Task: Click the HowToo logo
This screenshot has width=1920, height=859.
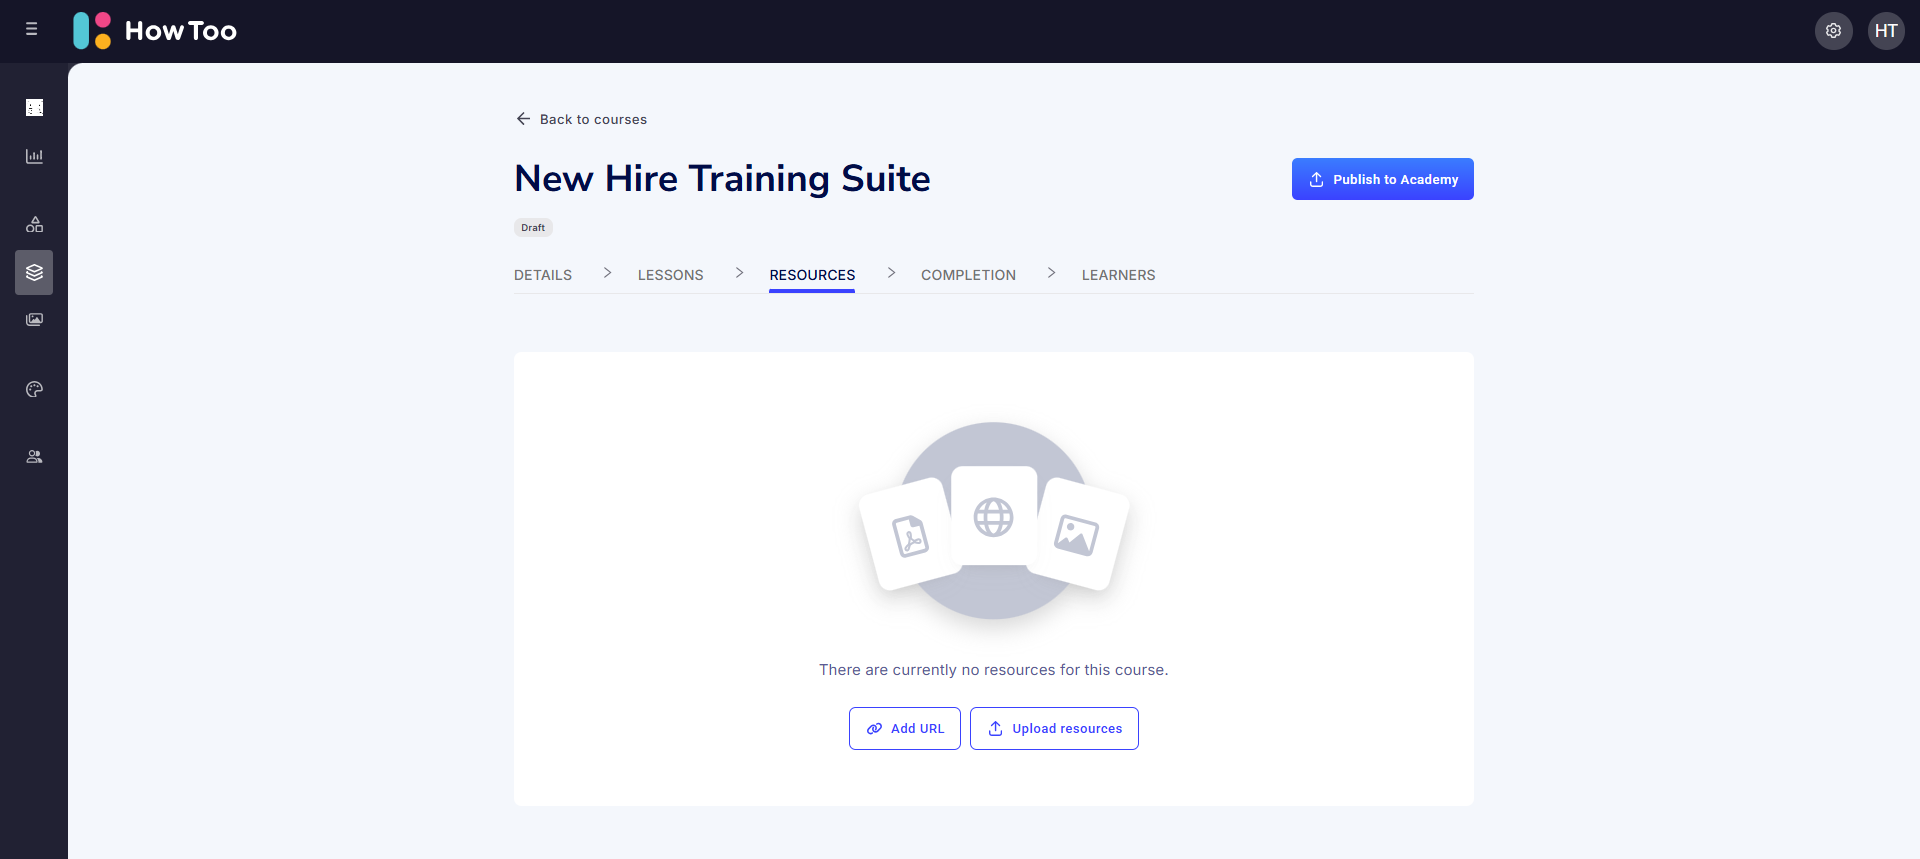Action: click(155, 31)
